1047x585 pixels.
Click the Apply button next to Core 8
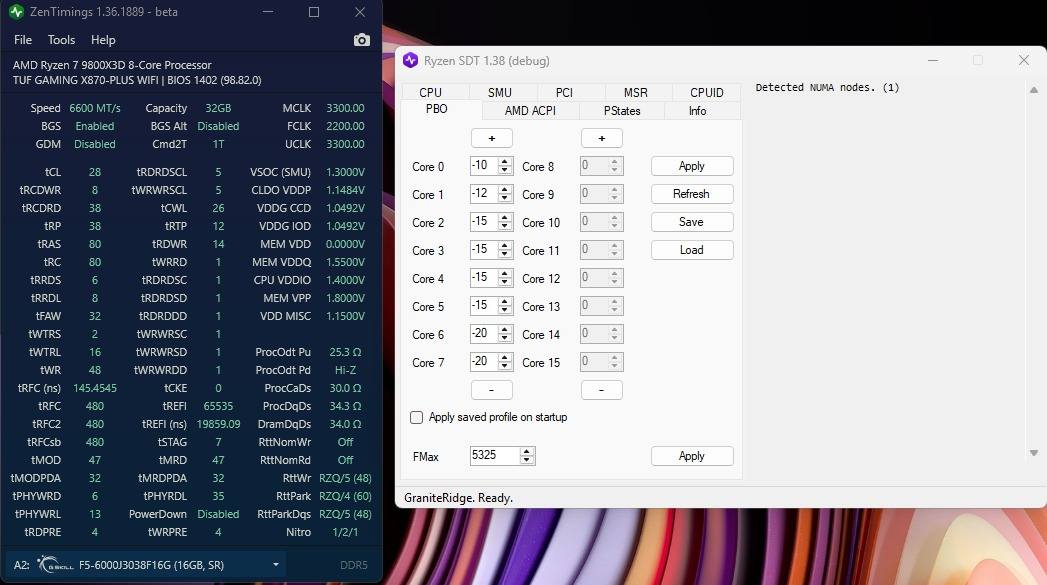tap(692, 166)
